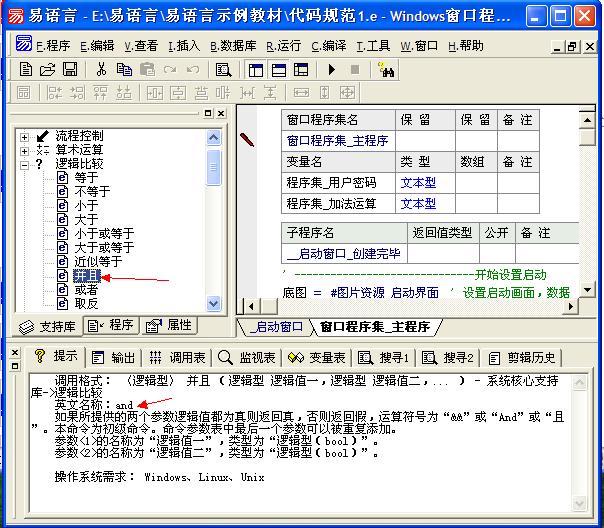The width and height of the screenshot is (604, 528).
Task: Click the Save floppy disk icon
Action: [70, 70]
